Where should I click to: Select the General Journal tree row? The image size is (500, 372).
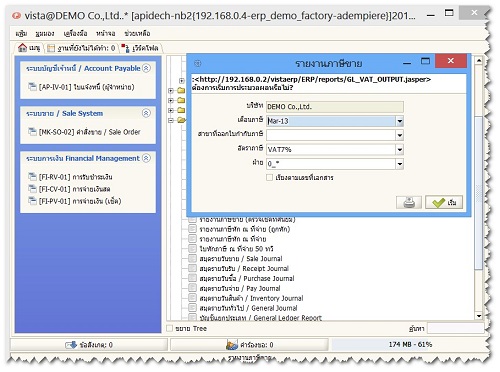[248, 308]
